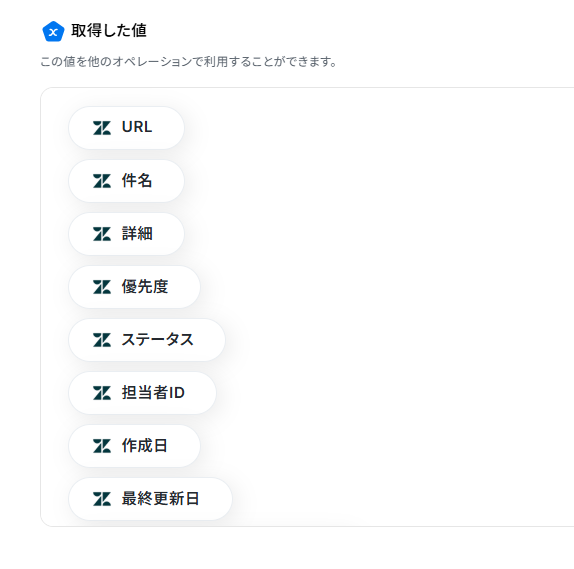574x569 pixels.
Task: Click the Zendesk icon in the 作成日 chip
Action: (x=102, y=446)
